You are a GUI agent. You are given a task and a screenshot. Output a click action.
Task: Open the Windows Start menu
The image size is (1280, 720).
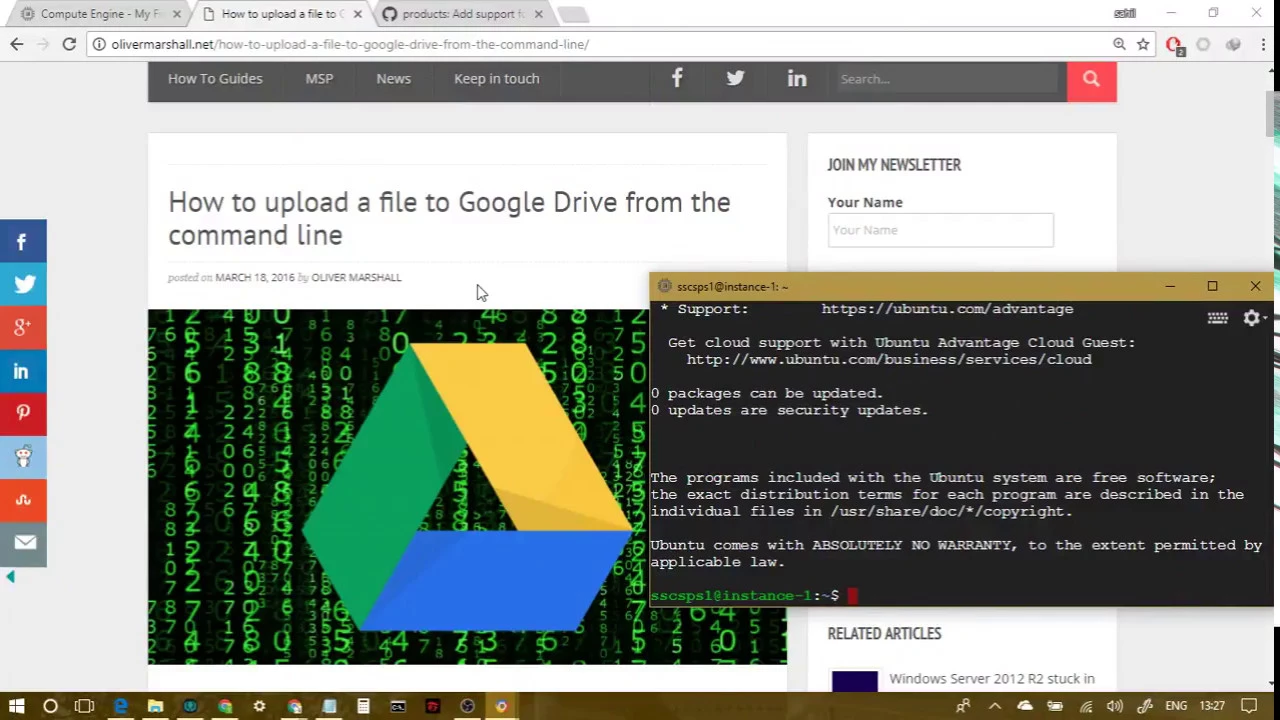click(16, 706)
